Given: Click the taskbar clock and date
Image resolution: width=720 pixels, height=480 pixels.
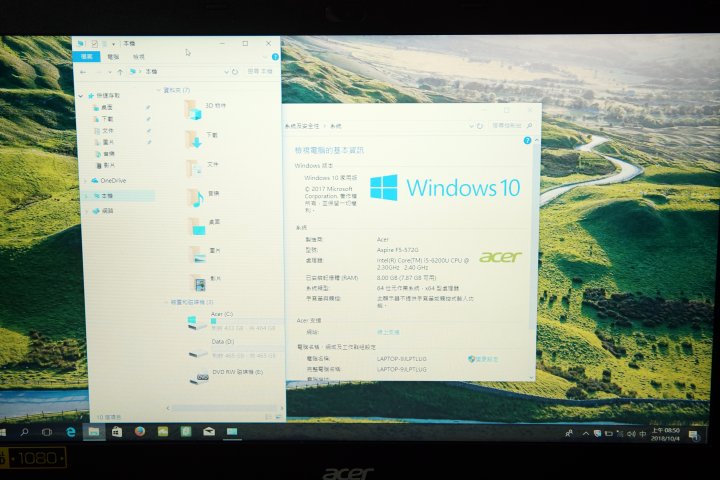Looking at the screenshot, I should pyautogui.click(x=665, y=435).
